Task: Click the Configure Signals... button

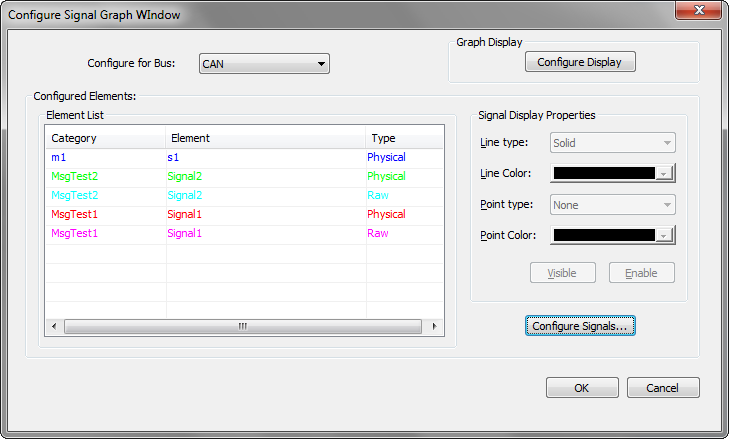Action: [x=580, y=326]
